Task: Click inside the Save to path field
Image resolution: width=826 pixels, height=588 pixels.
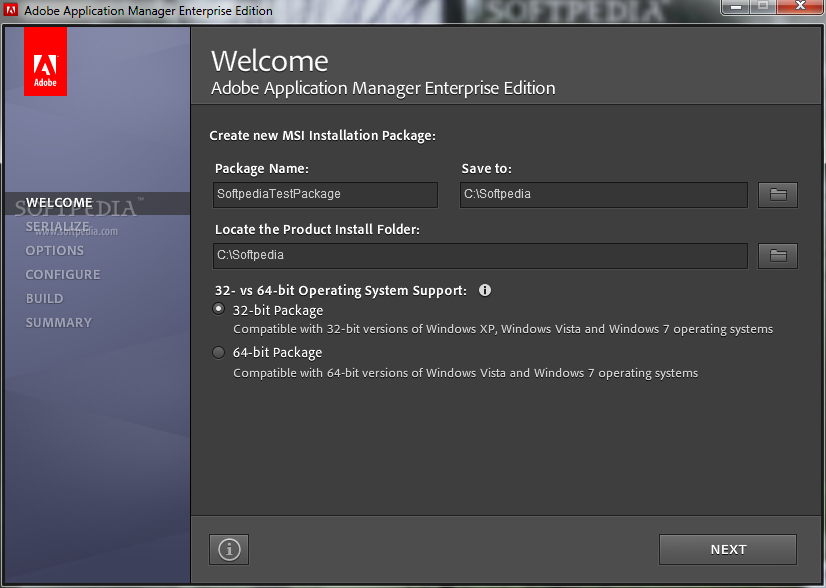Action: tap(604, 194)
